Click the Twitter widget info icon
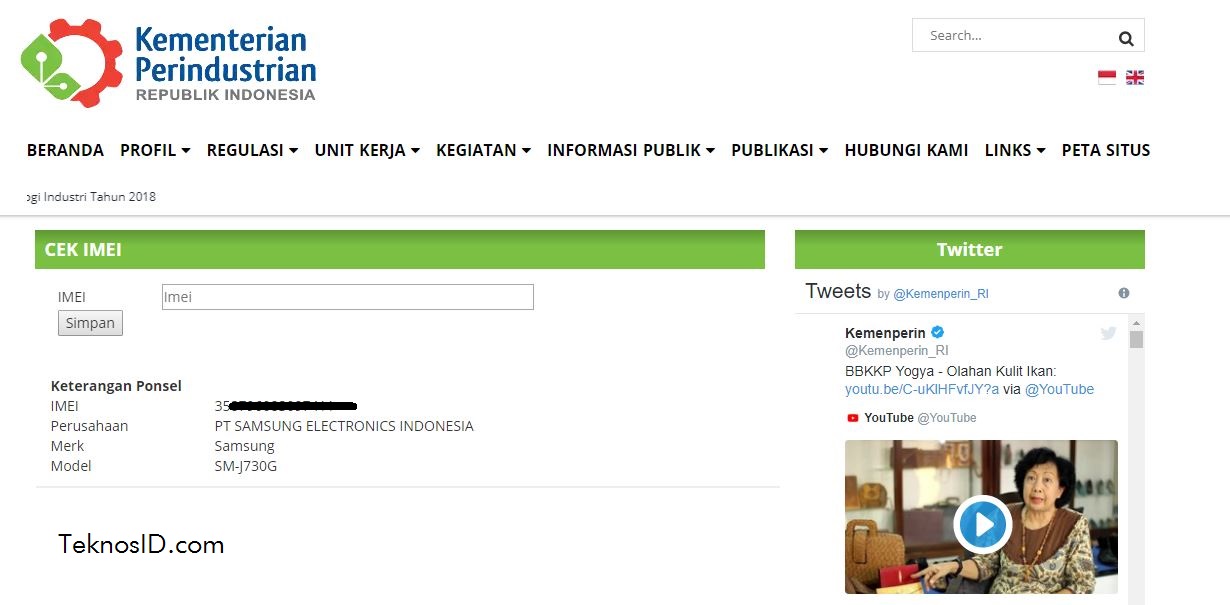 click(1124, 293)
